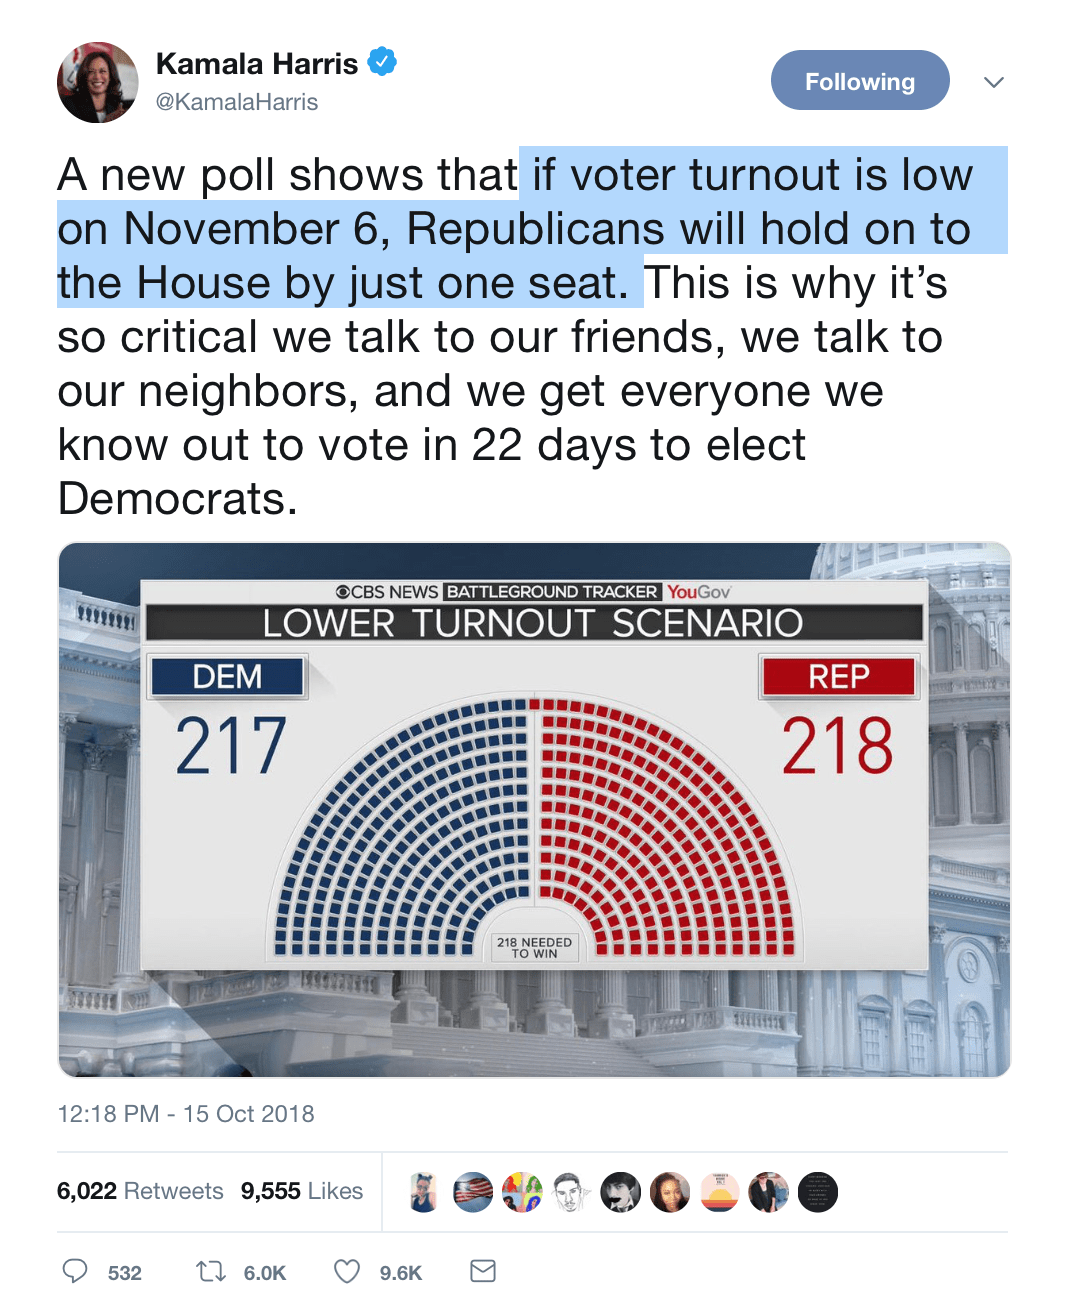Viewport: 1066px width, 1311px height.
Task: Open Kamala Harris profile avatar
Action: tap(98, 82)
